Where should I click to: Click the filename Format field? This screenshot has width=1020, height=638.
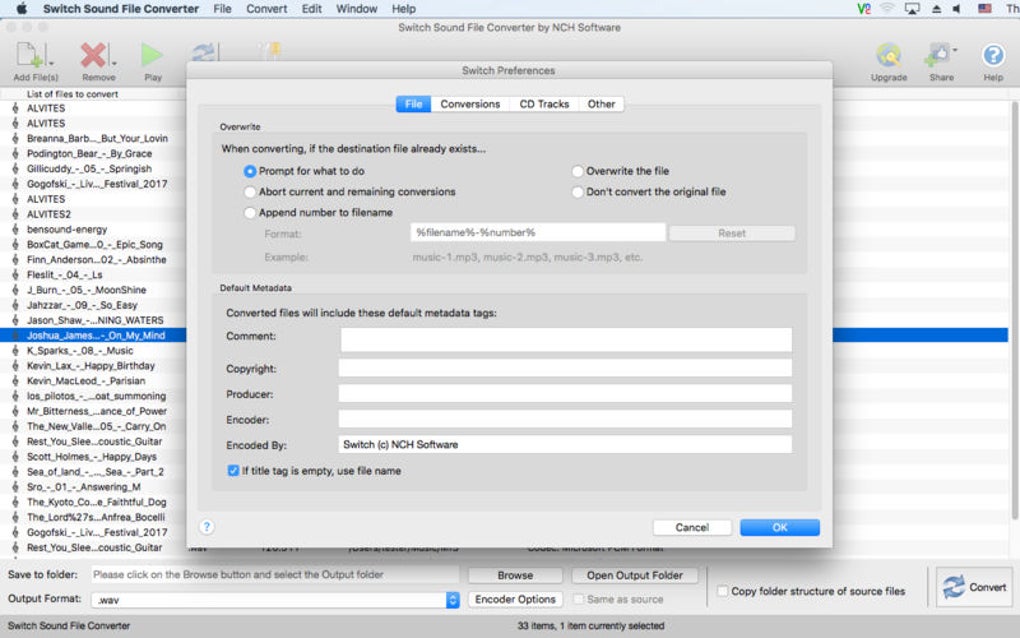(538, 232)
